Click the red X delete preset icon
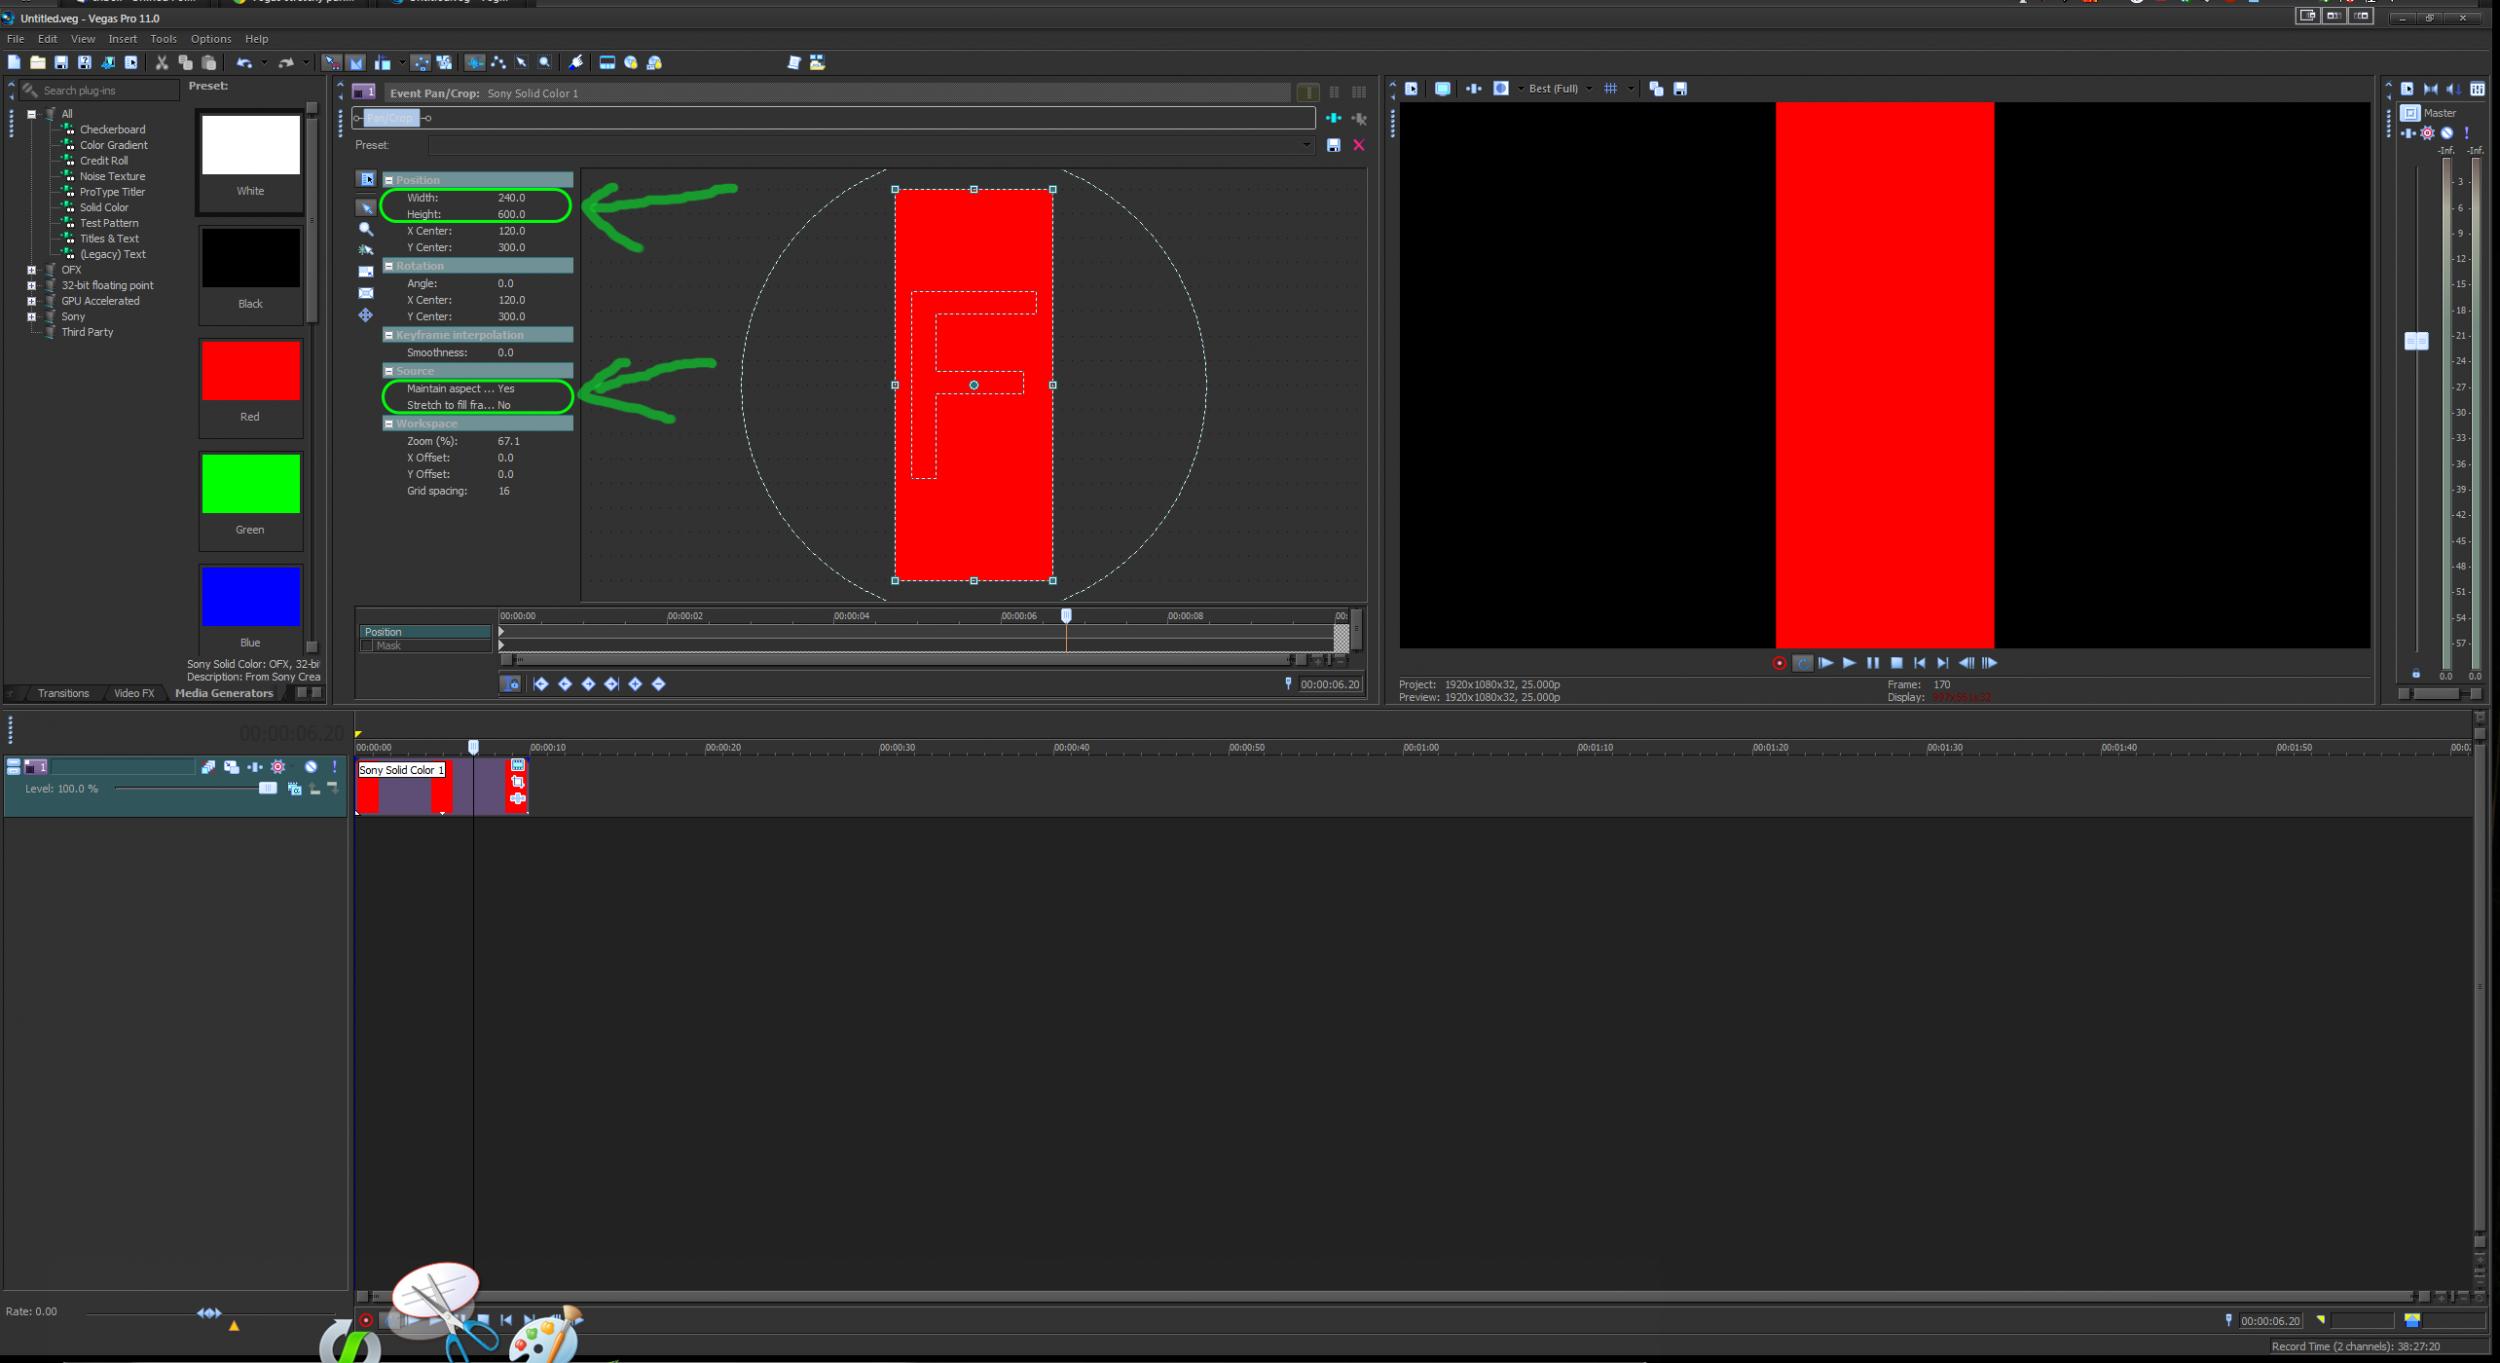This screenshot has height=1363, width=2500. [x=1358, y=145]
